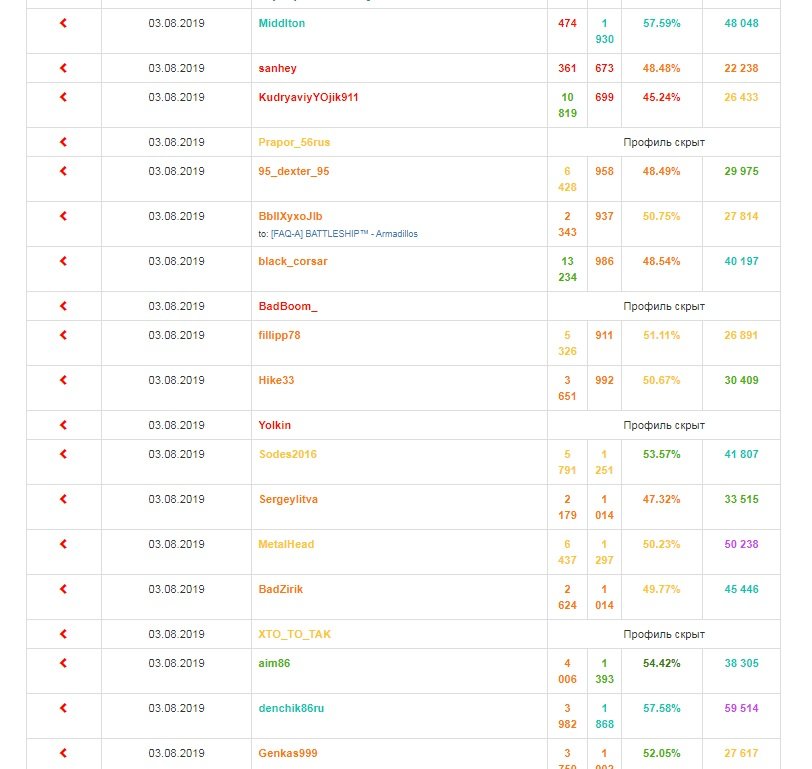Viewport: 812px width, 769px height.
Task: Select the red arrow for KudryaviyYOjik911
Action: (x=63, y=97)
